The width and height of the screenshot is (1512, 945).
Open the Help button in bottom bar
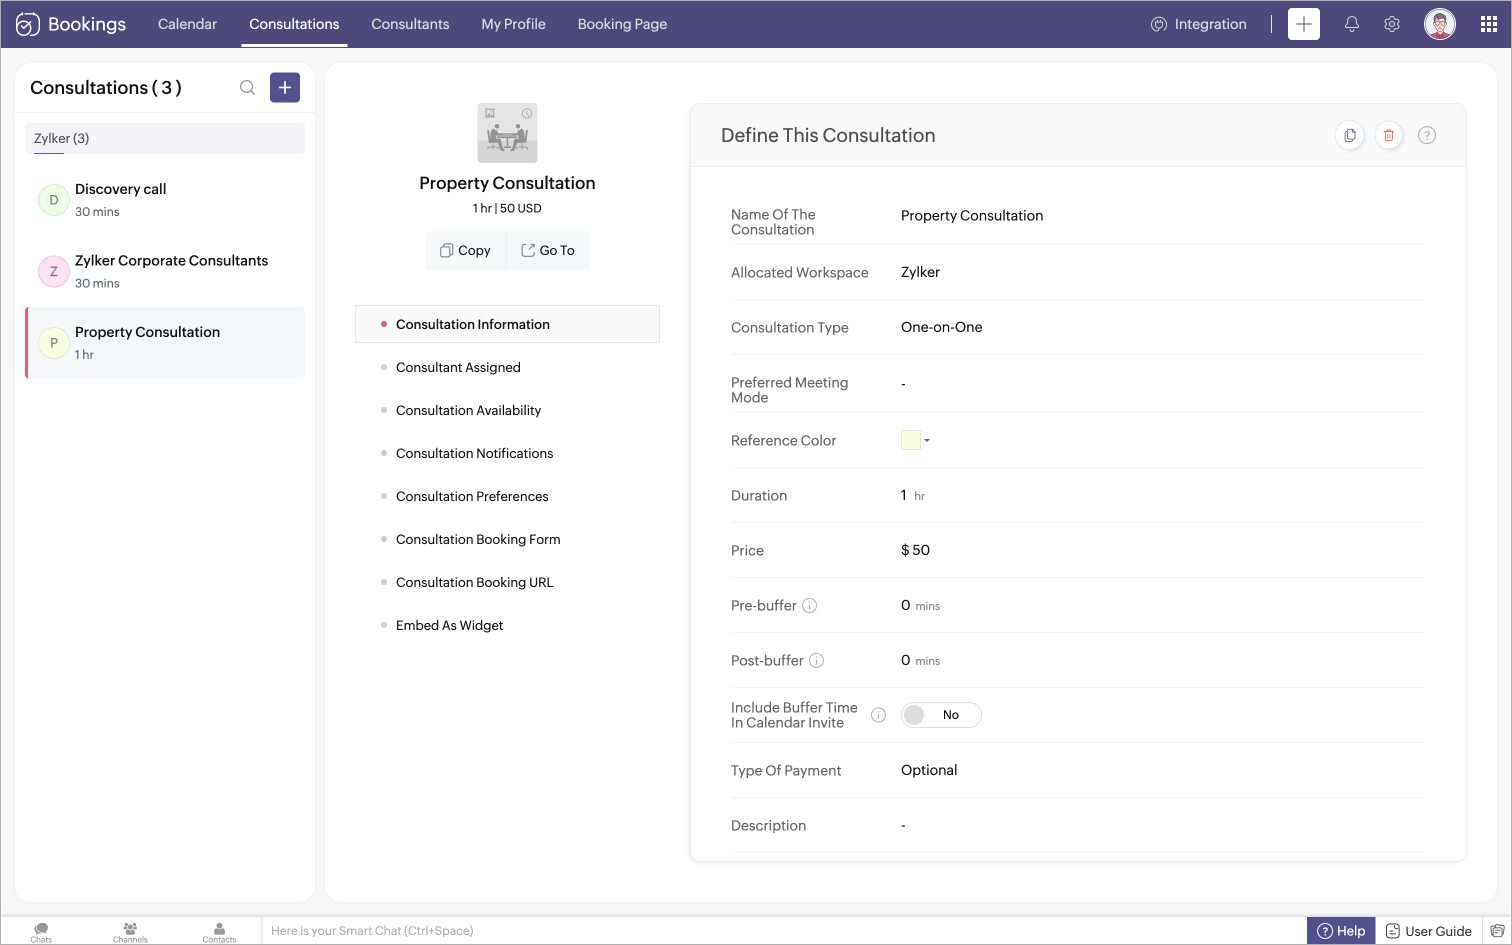(1341, 931)
